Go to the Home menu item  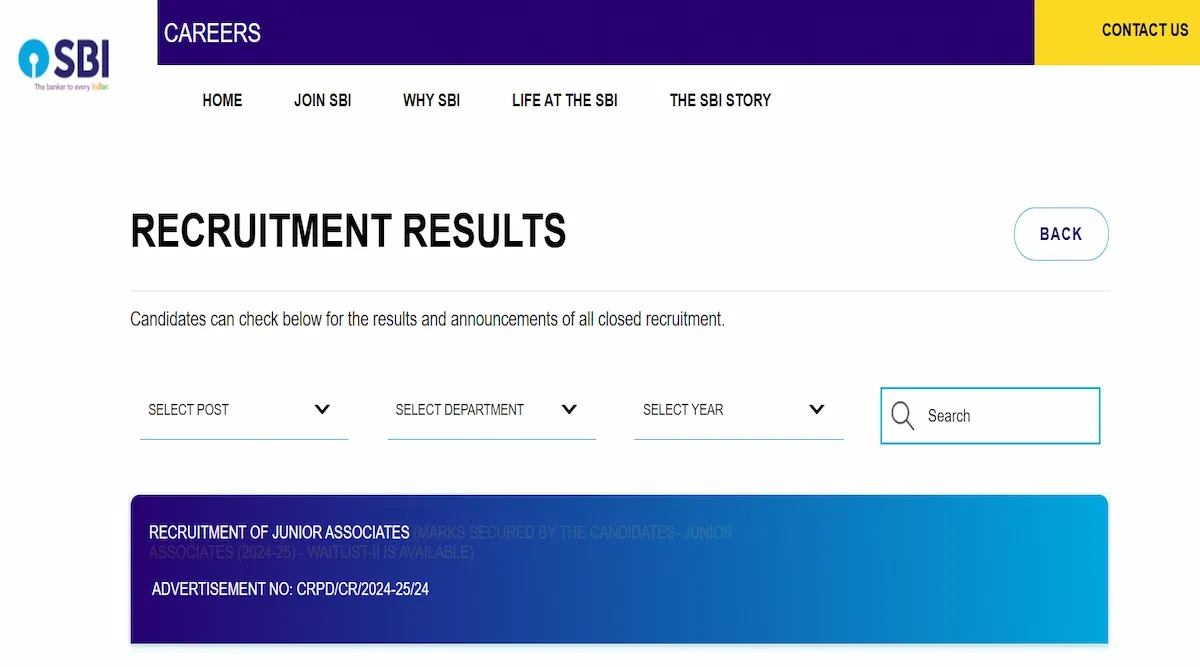pyautogui.click(x=222, y=100)
